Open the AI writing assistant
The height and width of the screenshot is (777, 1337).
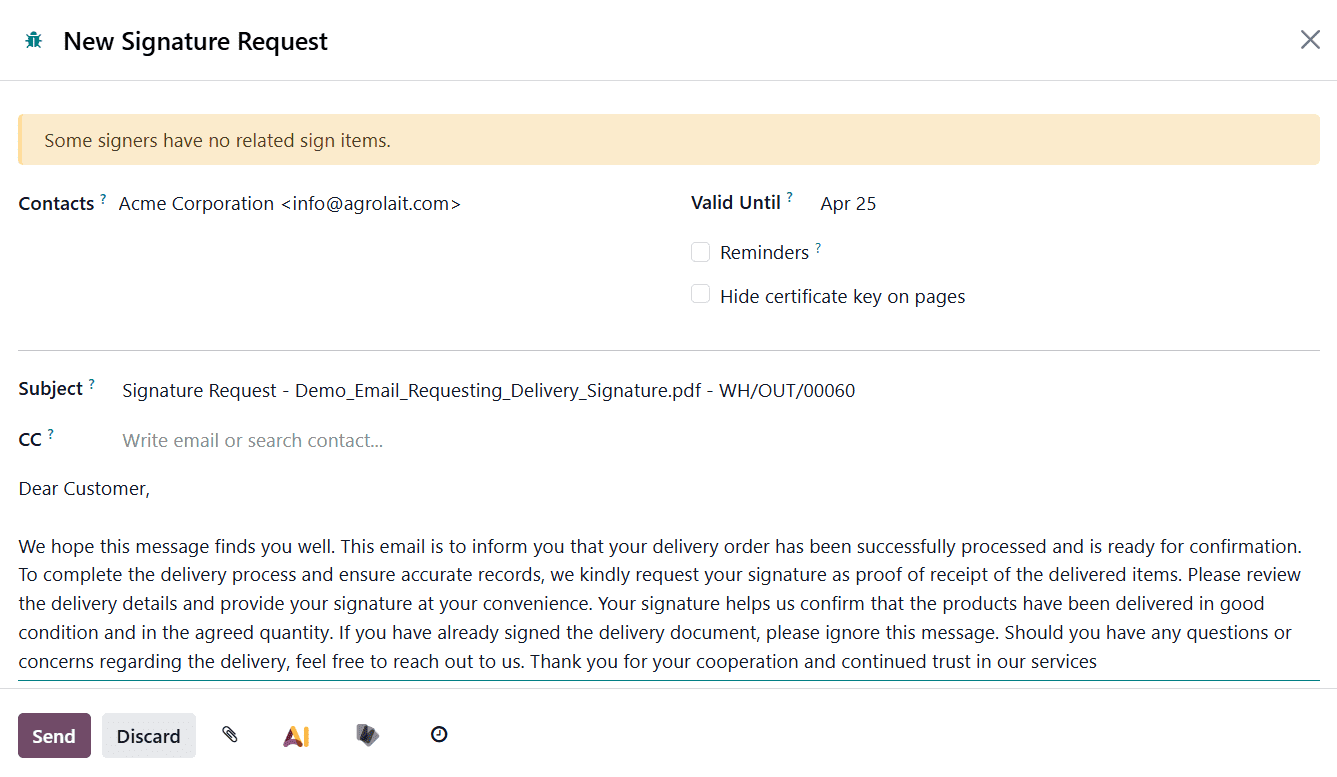[x=296, y=735]
